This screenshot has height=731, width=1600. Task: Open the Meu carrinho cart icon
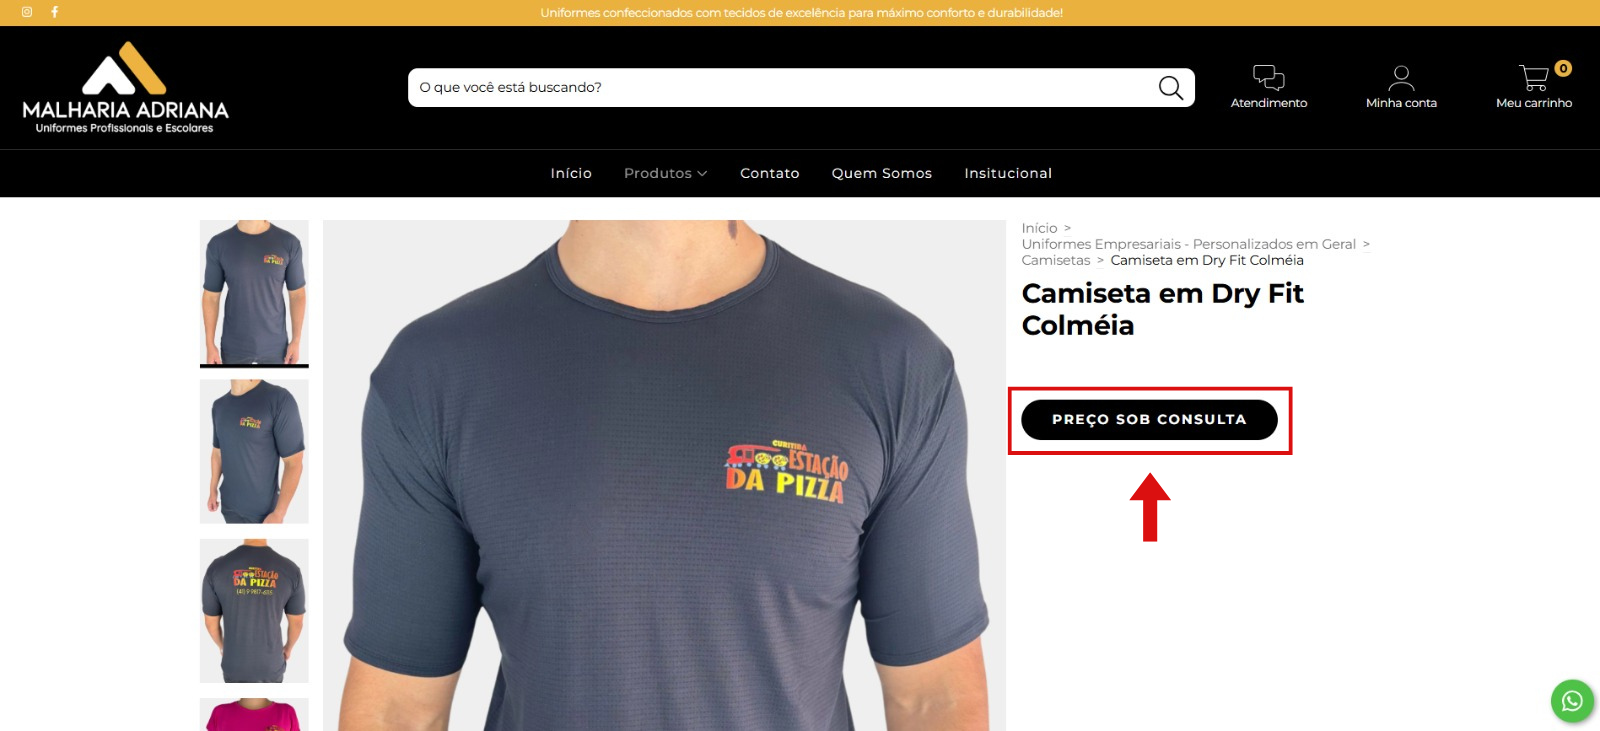point(1534,77)
